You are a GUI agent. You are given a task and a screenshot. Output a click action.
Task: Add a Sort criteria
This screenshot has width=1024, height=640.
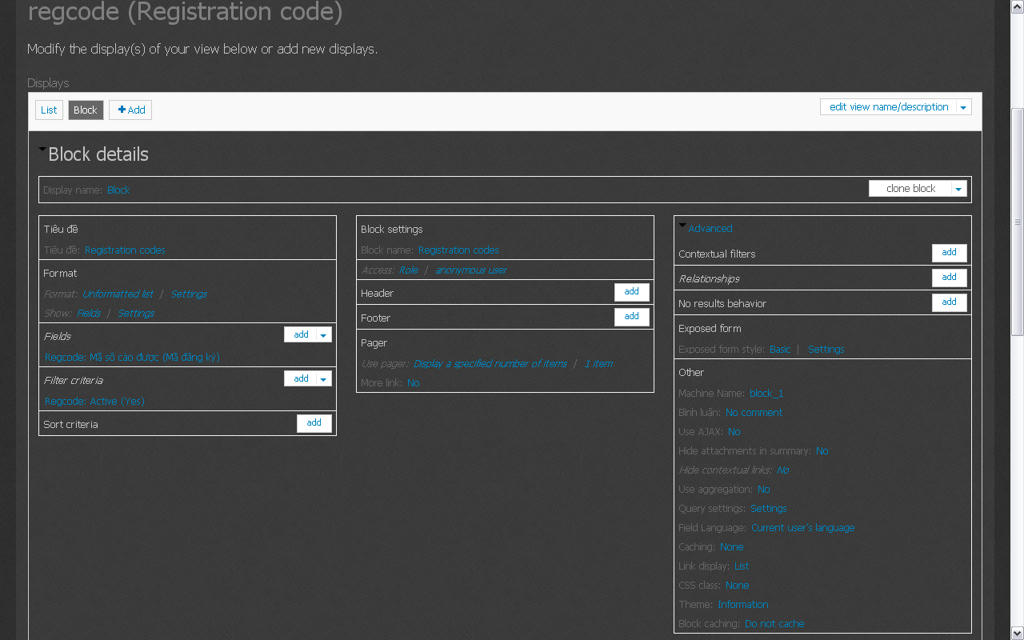click(x=314, y=423)
